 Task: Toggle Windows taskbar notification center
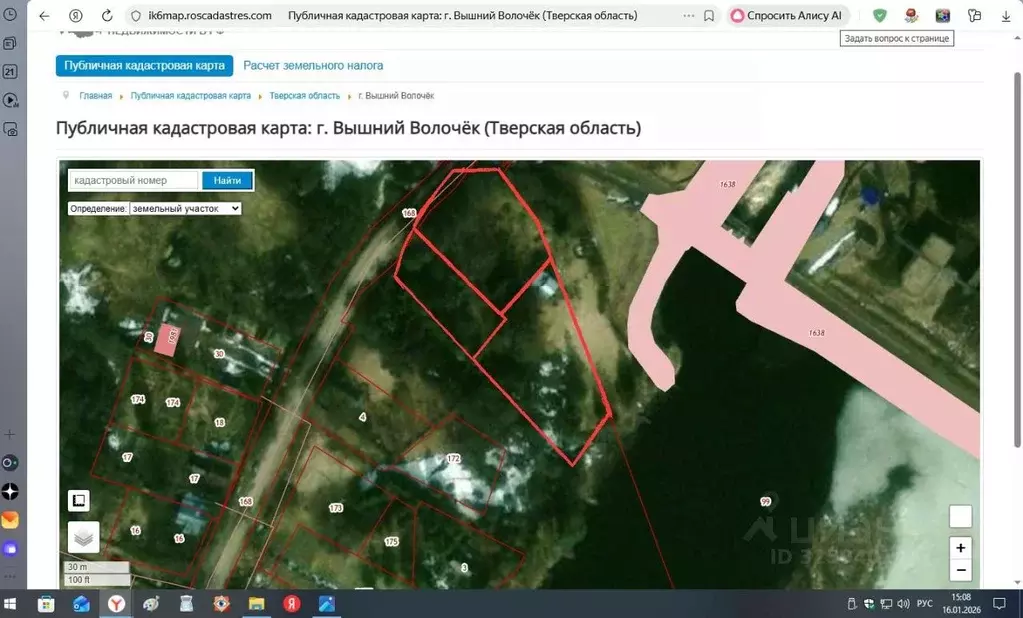pos(998,604)
